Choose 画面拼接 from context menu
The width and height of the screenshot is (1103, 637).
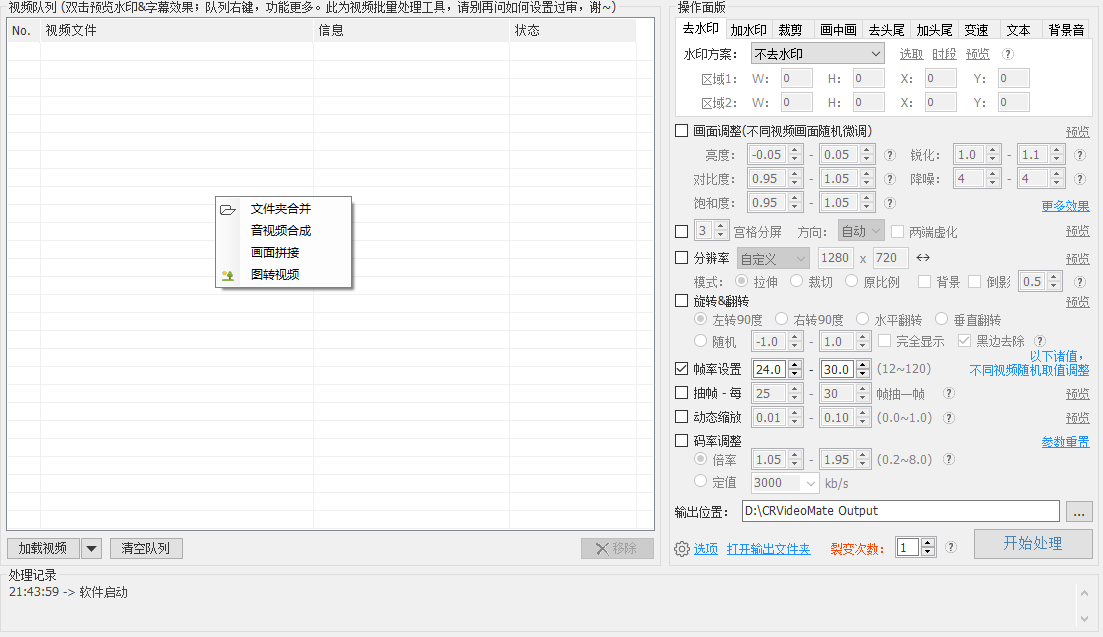coord(275,252)
